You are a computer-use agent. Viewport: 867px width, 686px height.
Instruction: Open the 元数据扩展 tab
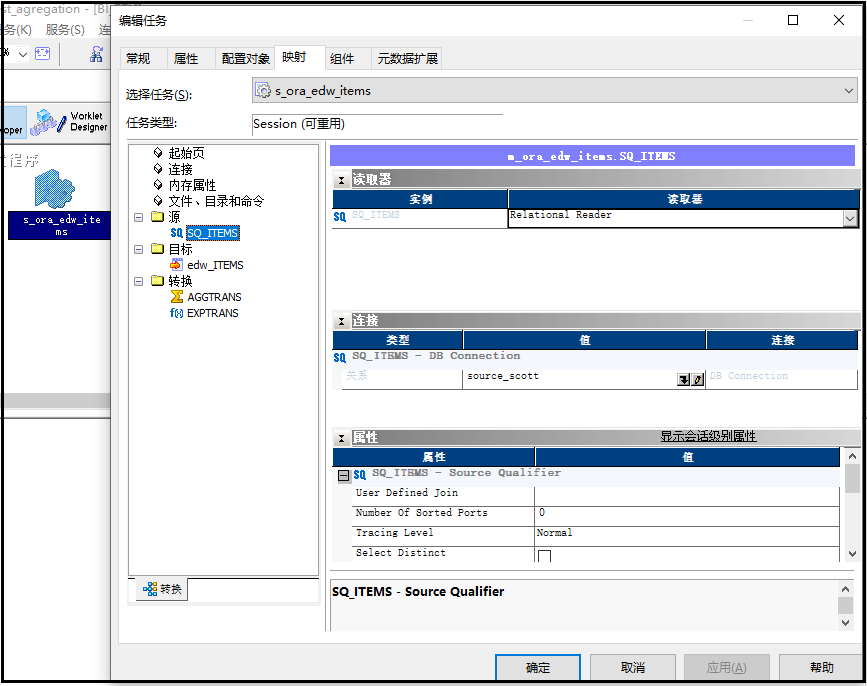(x=408, y=59)
